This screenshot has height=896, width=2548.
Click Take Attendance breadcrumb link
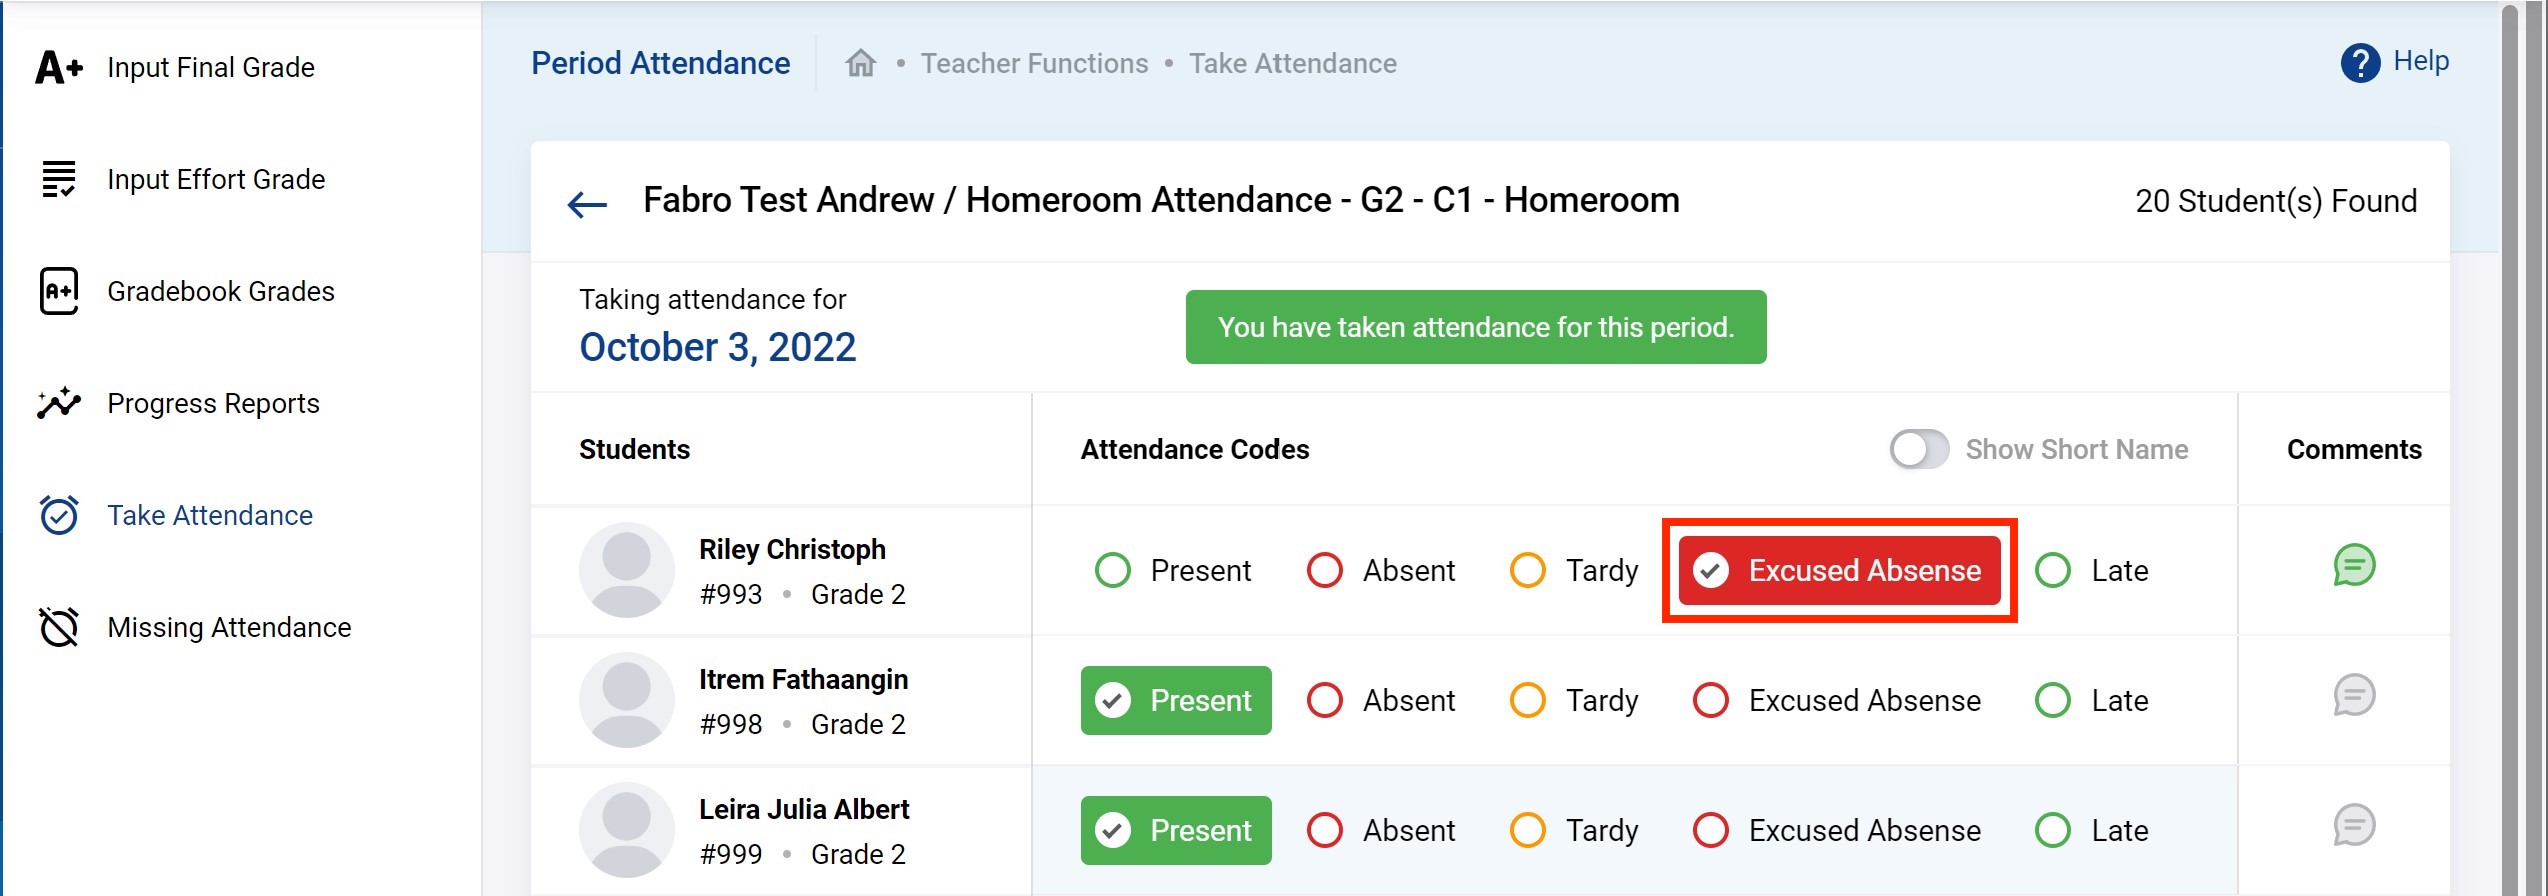point(1292,64)
